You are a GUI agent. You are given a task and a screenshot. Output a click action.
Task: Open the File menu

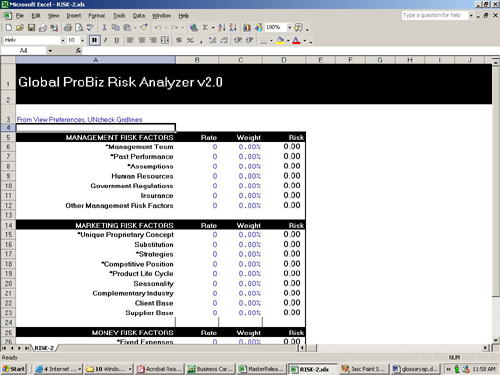20,16
